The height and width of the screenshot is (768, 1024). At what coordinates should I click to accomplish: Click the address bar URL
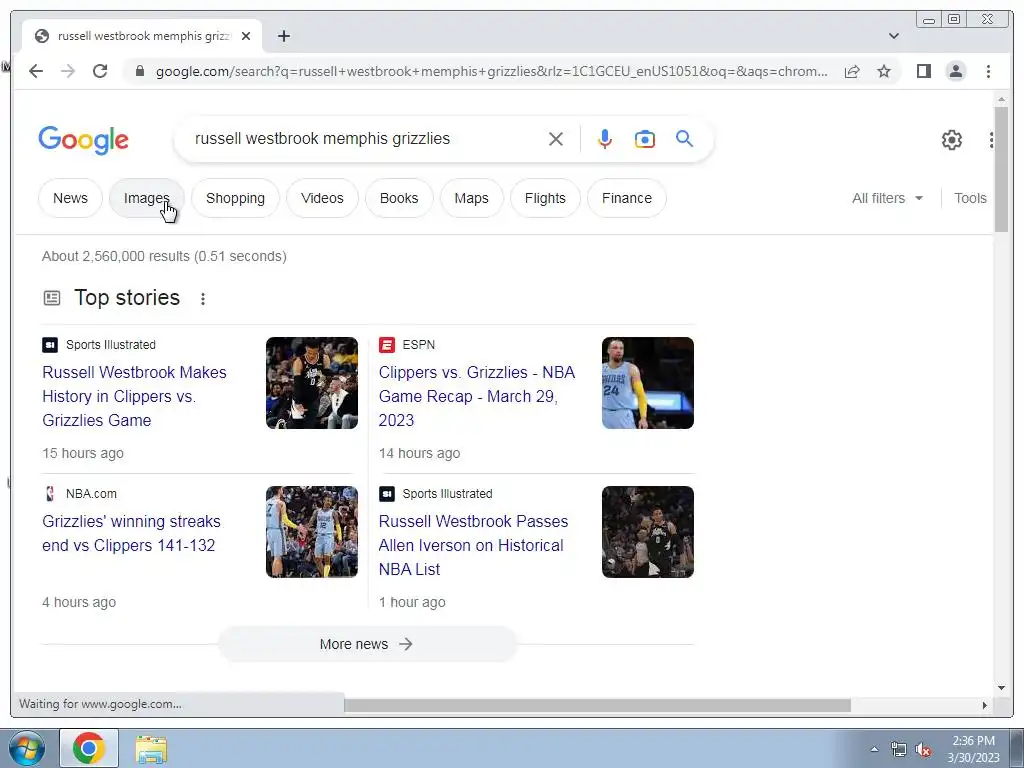(491, 71)
